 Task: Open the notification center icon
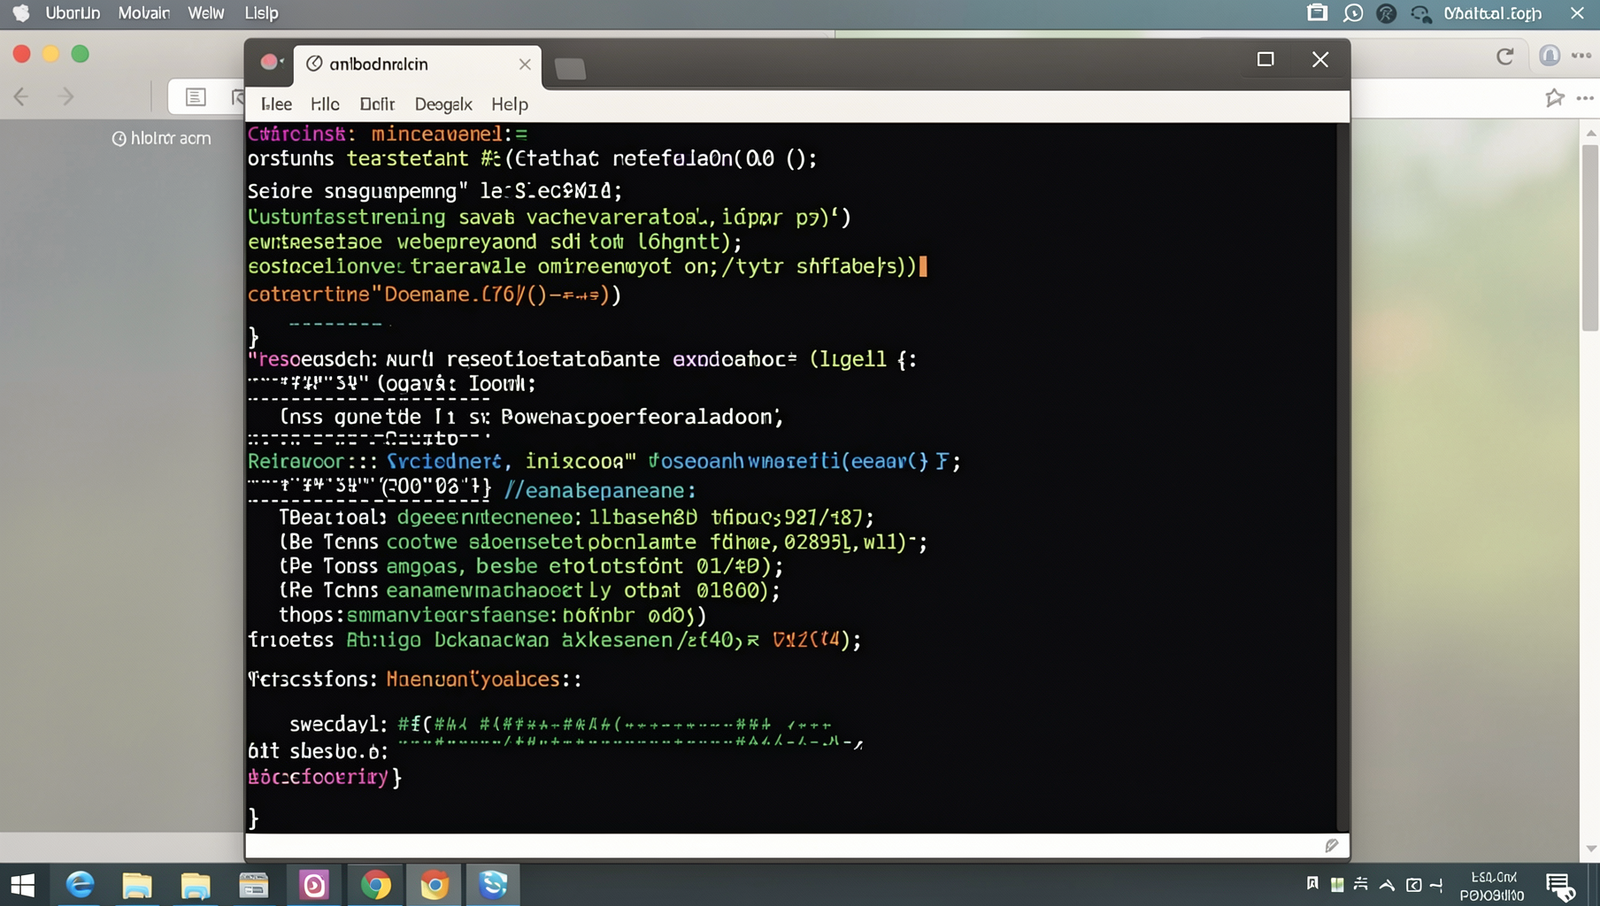coord(1560,886)
